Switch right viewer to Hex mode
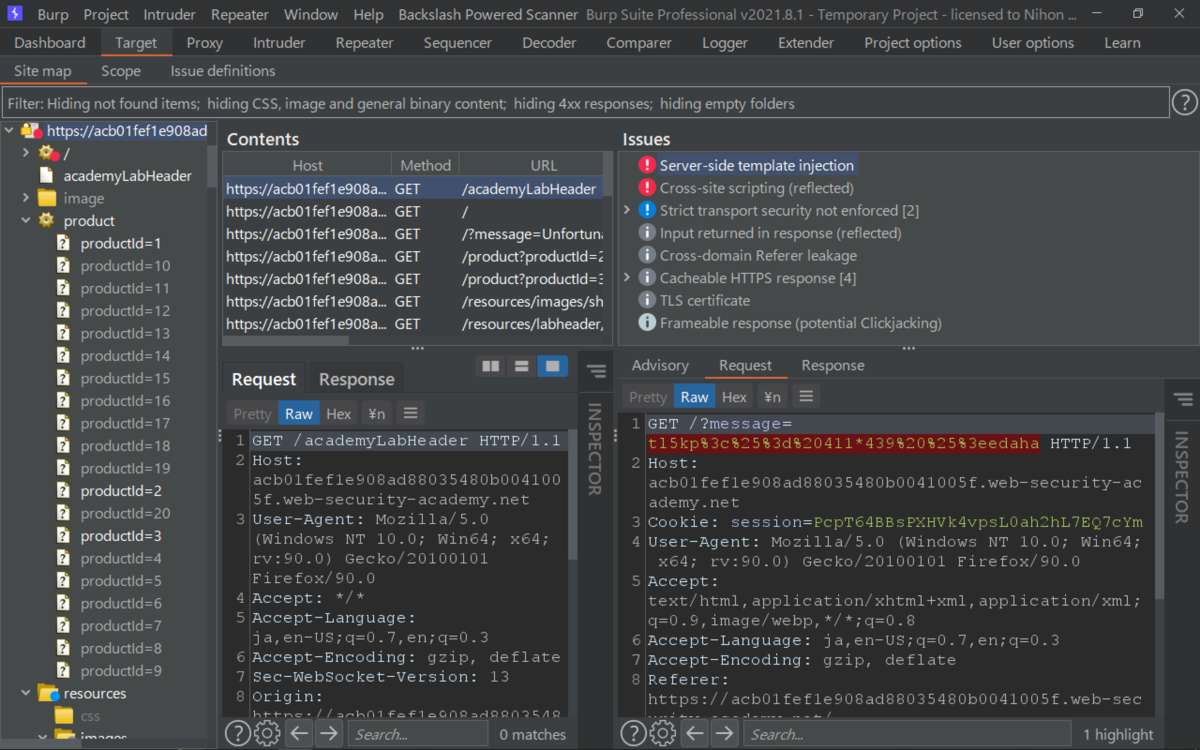 [x=735, y=396]
